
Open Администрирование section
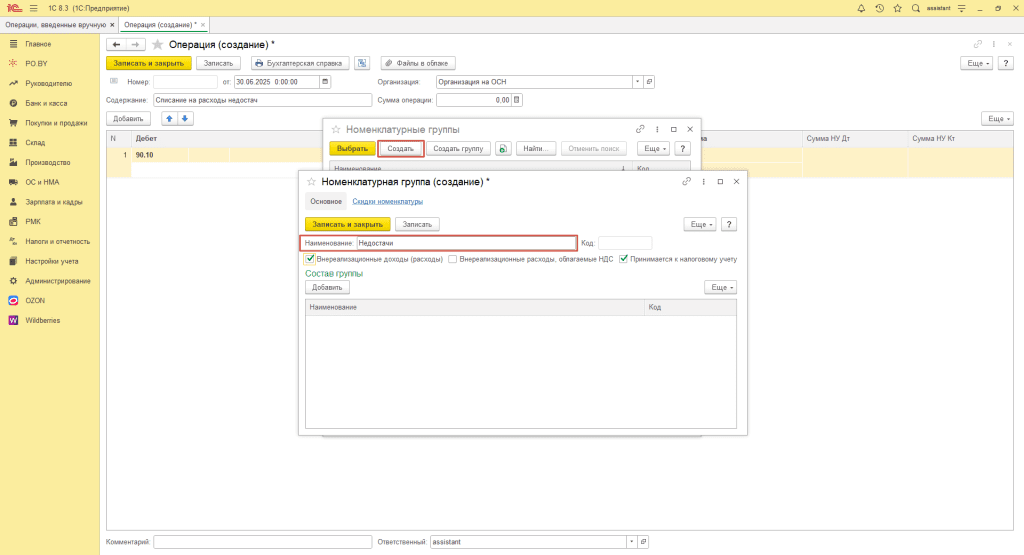click(x=57, y=281)
